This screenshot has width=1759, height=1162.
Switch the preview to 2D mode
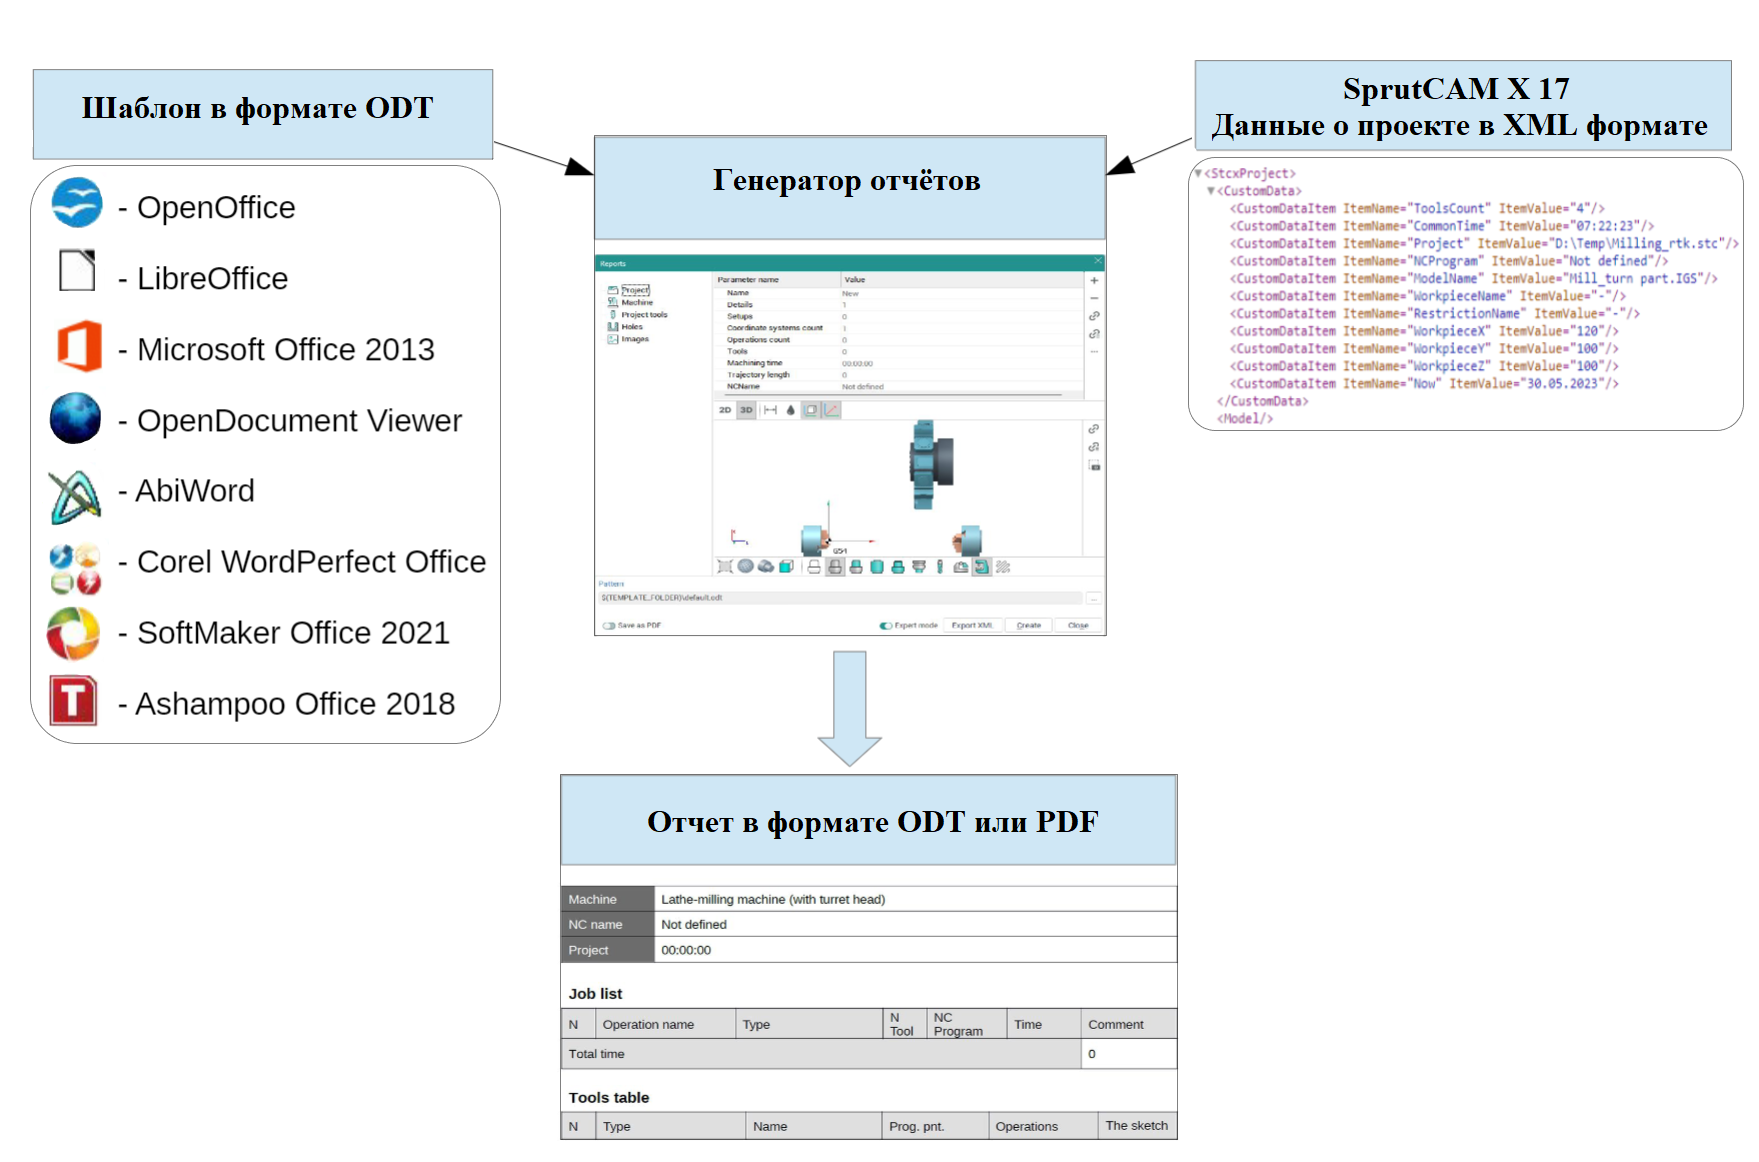(725, 410)
